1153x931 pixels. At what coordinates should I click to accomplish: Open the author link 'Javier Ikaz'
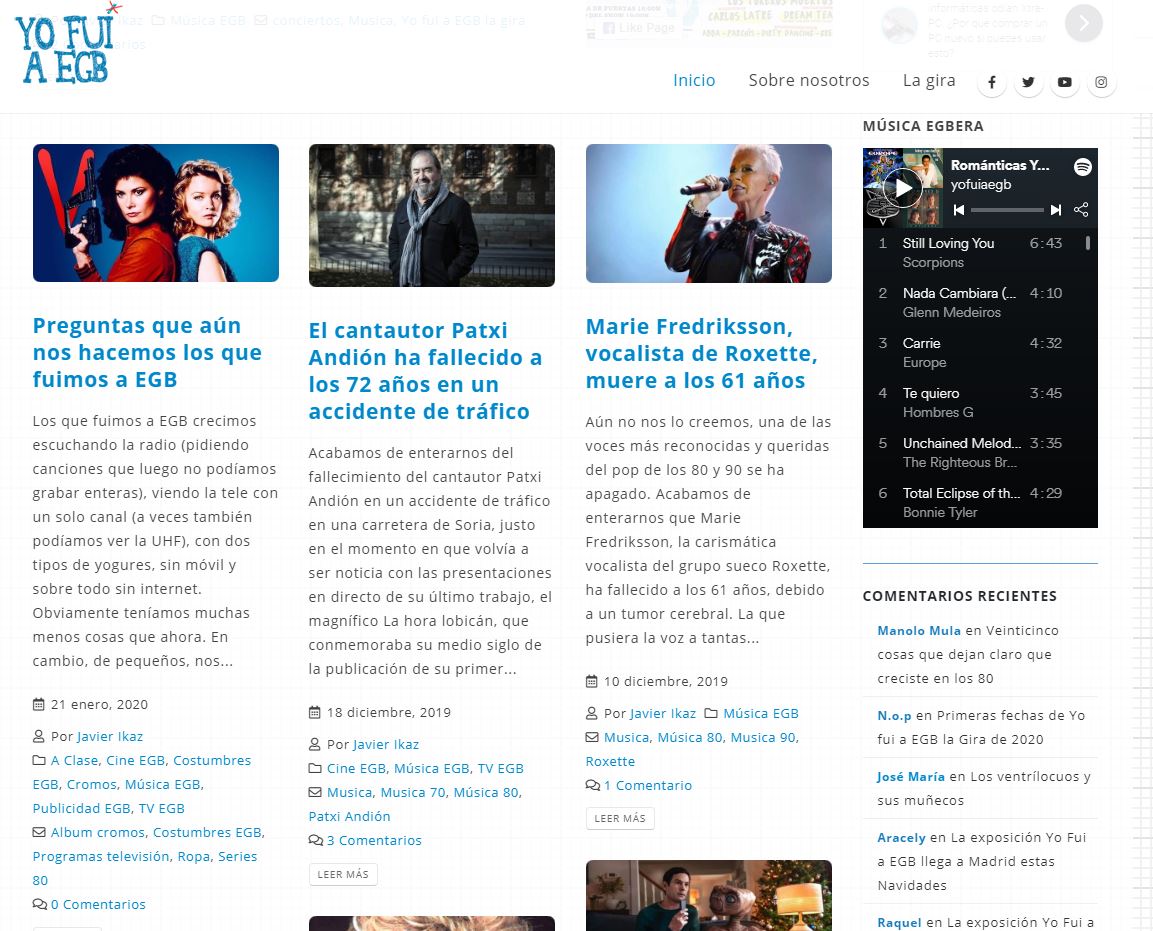coord(111,736)
